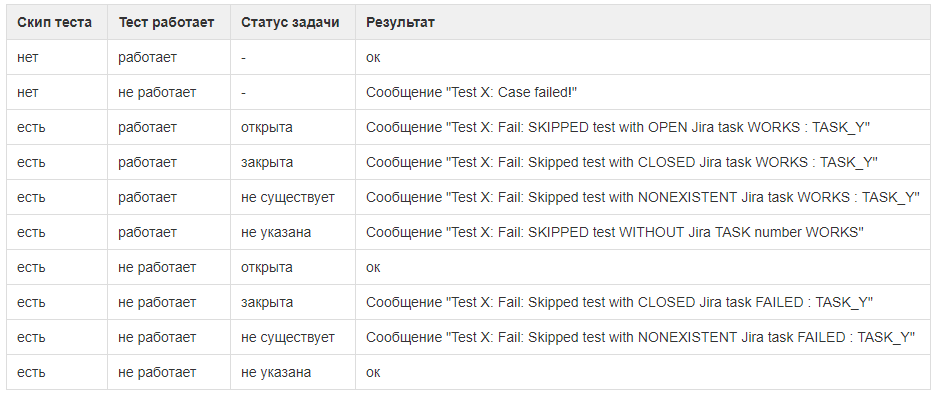Screen dimensions: 935x393
Task: Click the 'Статус задачи' column header
Action: (290, 23)
